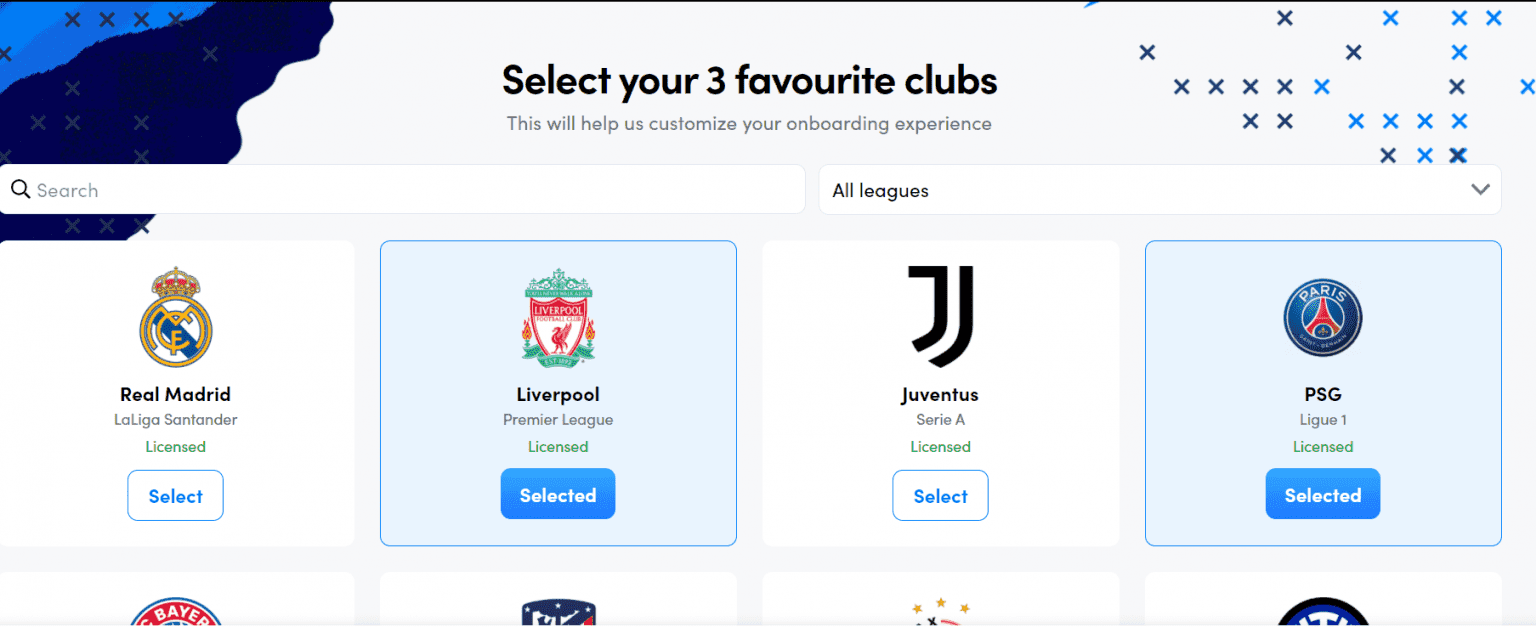Click the Liverpool club crest
The image size is (1536, 627).
[558, 317]
